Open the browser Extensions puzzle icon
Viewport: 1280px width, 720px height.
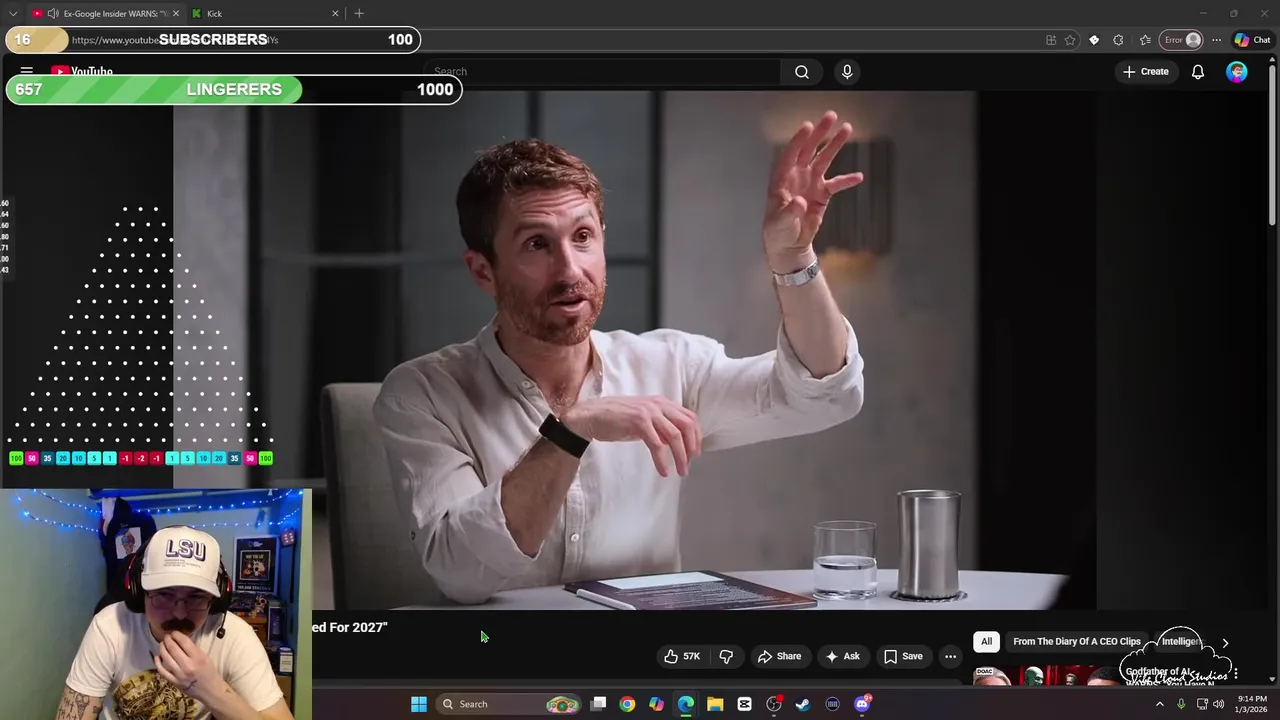(1118, 40)
